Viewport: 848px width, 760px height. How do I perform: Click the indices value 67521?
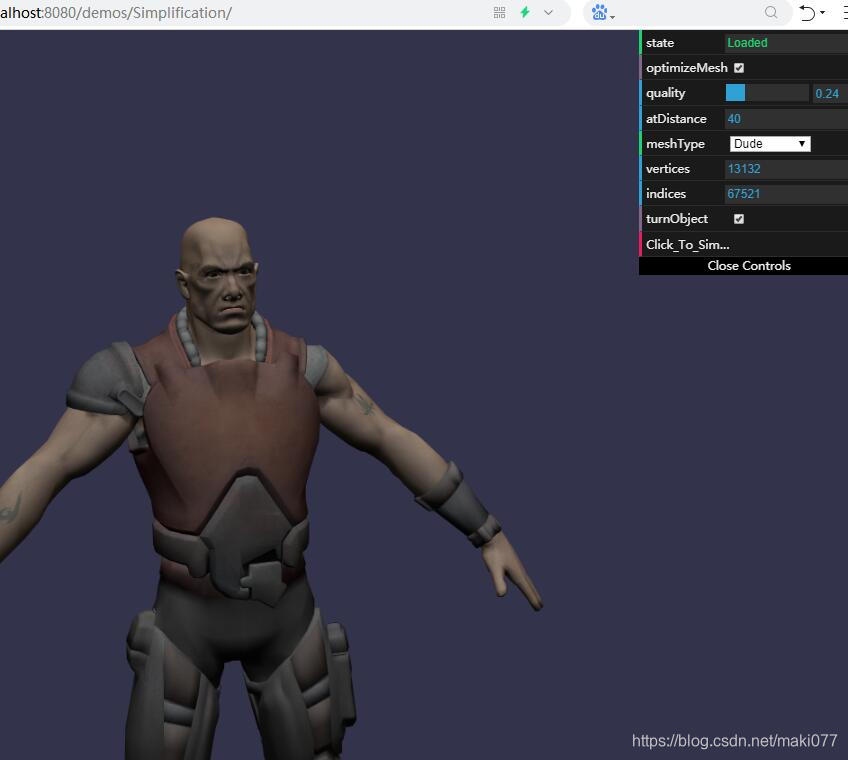tap(786, 194)
